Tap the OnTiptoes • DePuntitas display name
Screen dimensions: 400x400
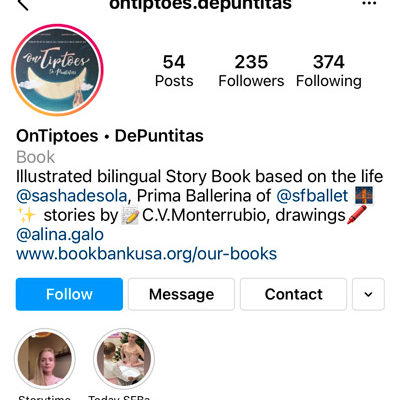[x=110, y=136]
